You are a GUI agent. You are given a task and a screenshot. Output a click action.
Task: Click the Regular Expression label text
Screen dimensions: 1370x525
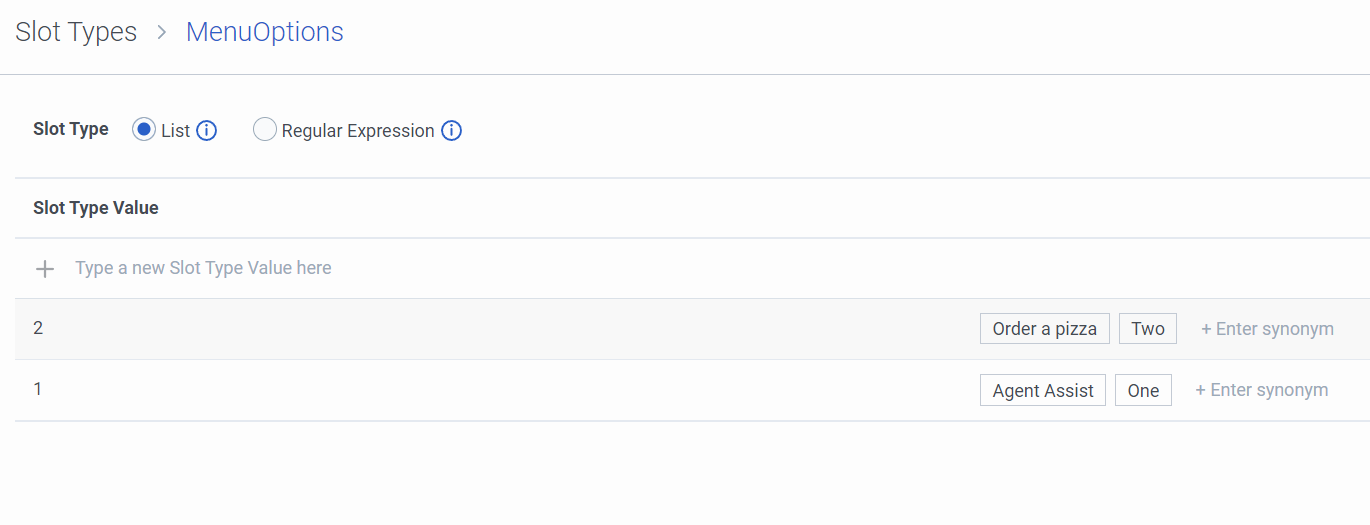(x=358, y=131)
